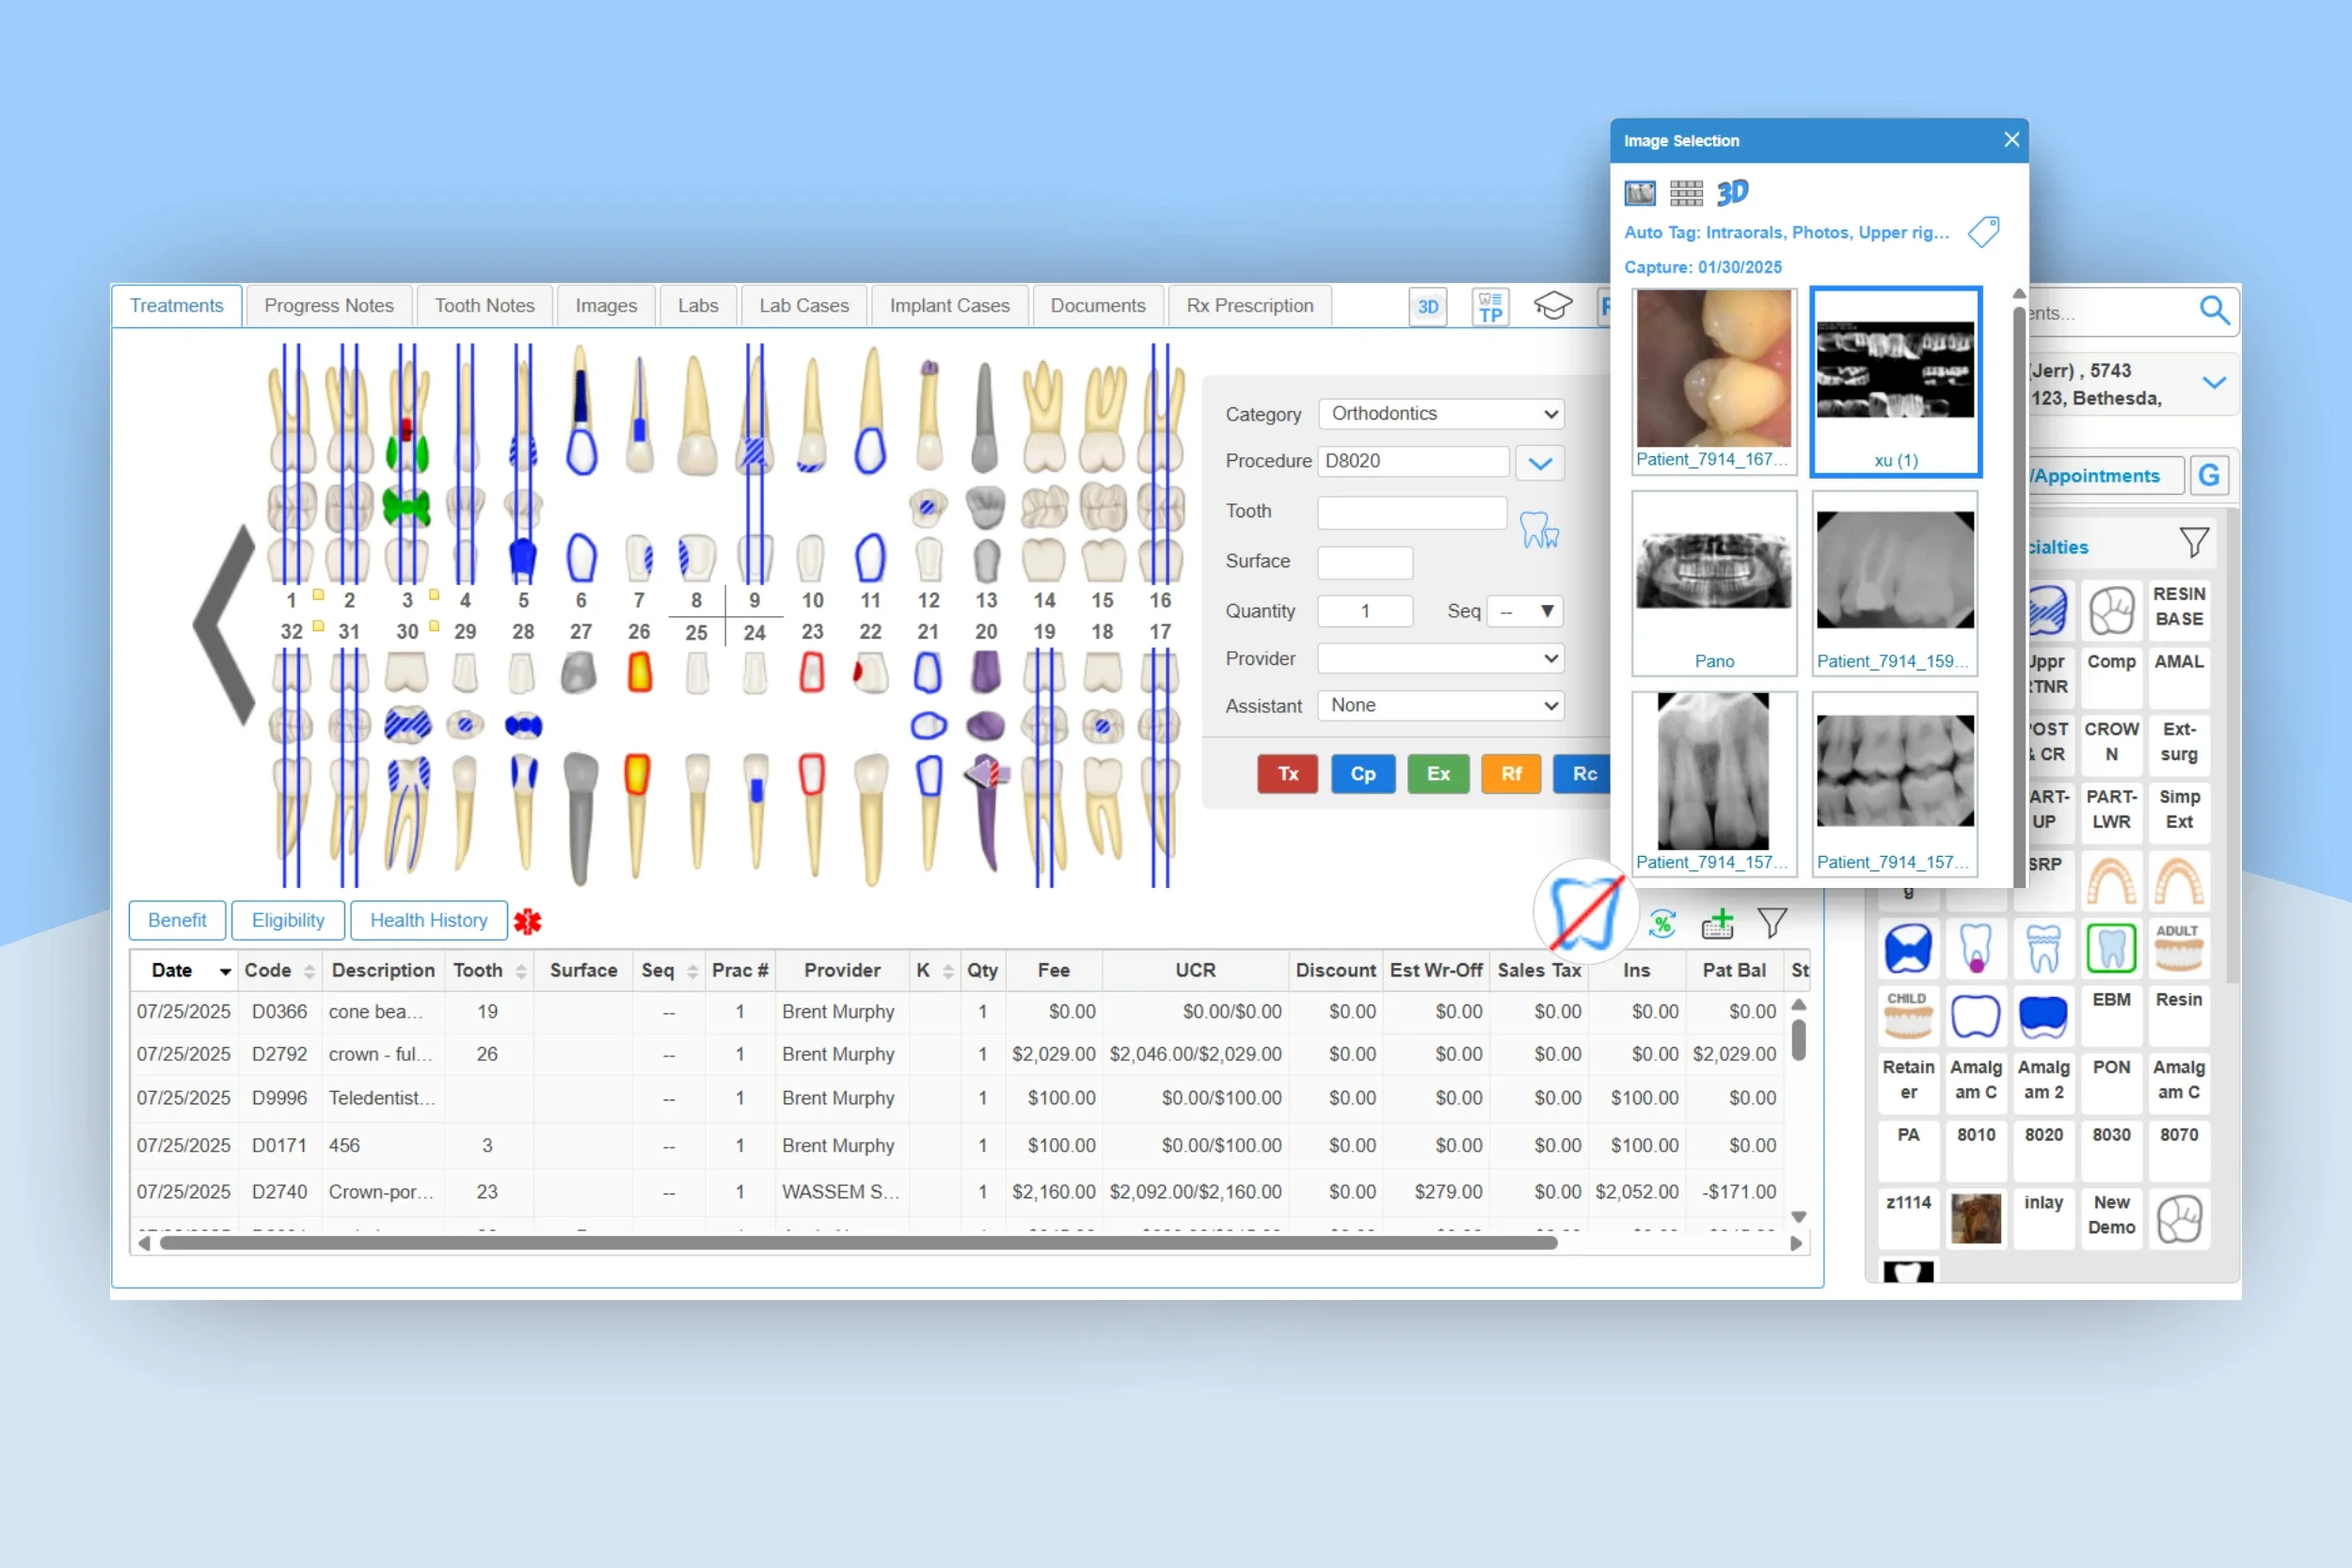The image size is (2352, 1568).
Task: Toggle the crossed-out tooth display button
Action: coord(1585,911)
